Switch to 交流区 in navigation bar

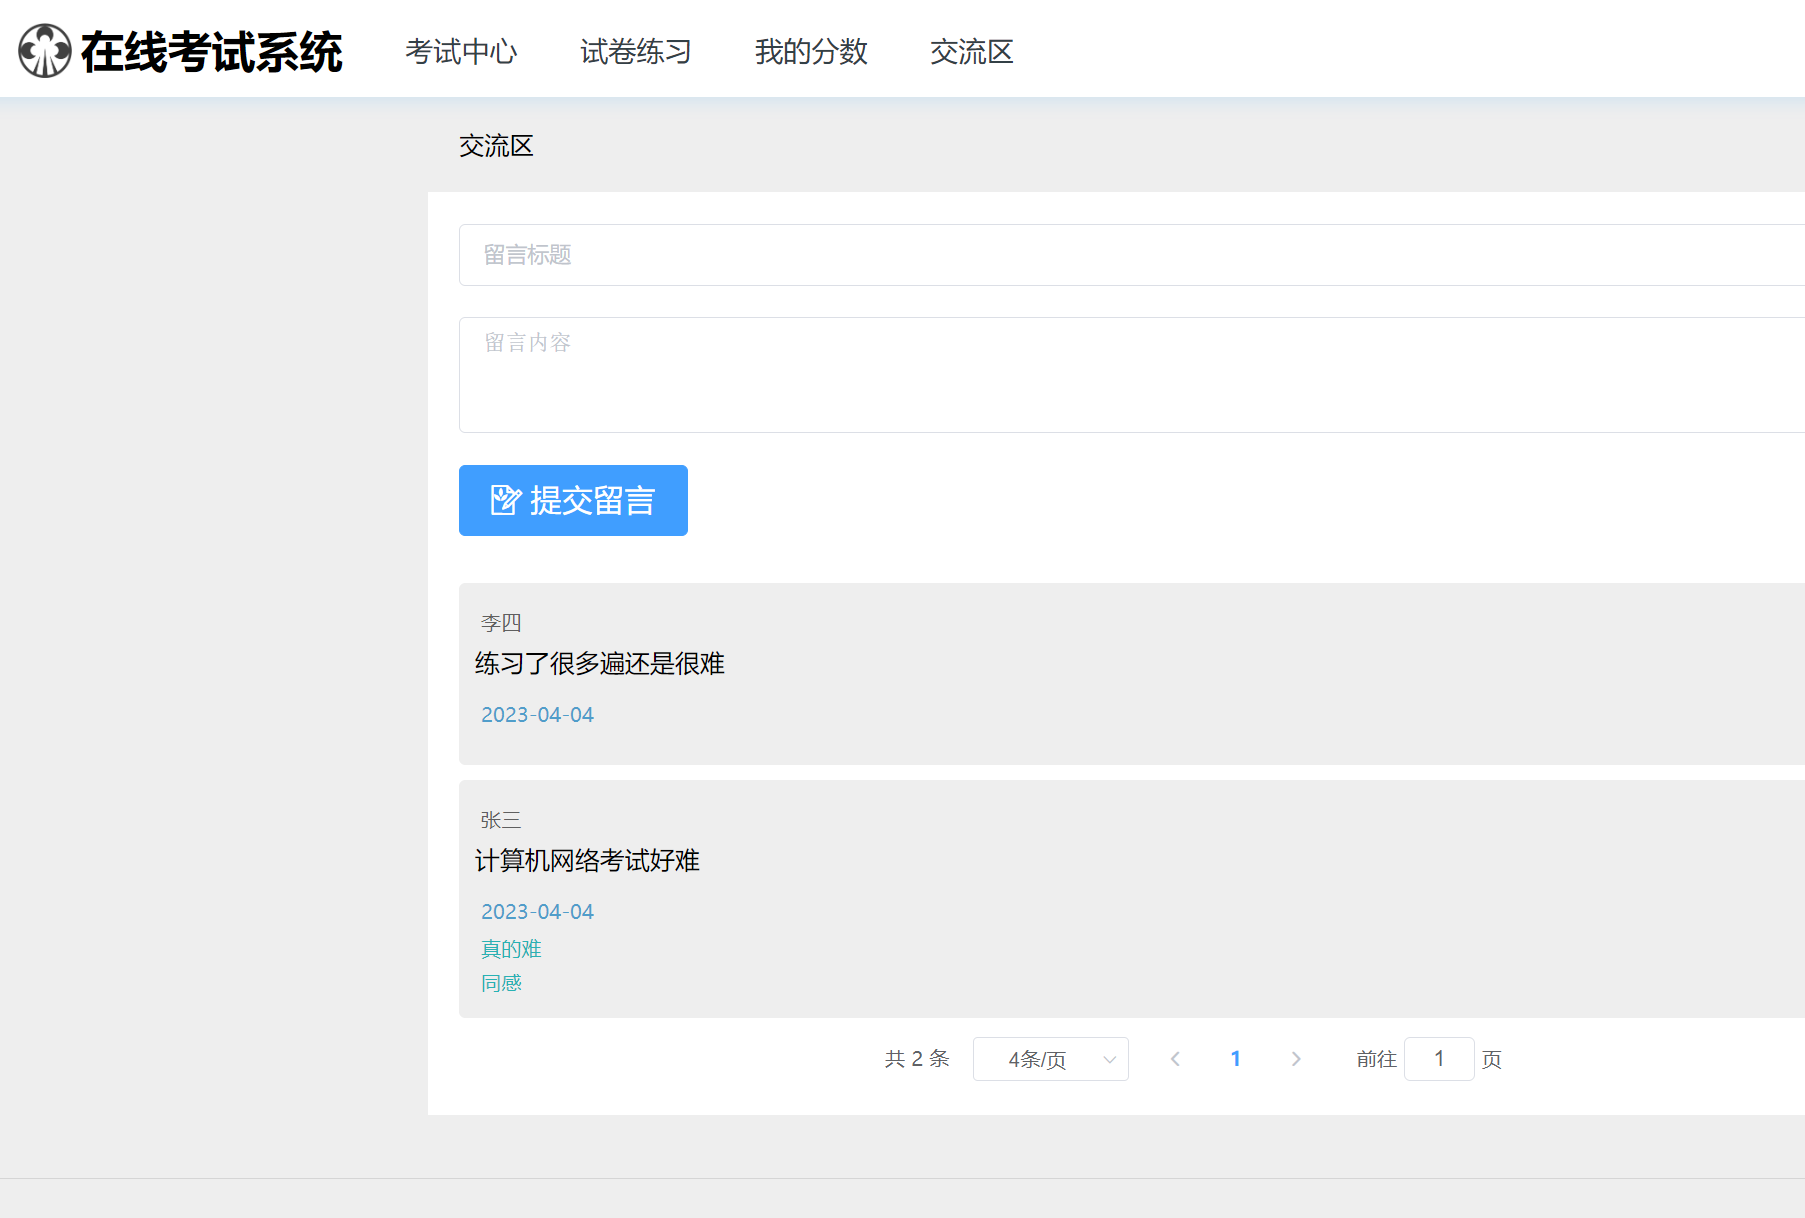click(x=971, y=52)
